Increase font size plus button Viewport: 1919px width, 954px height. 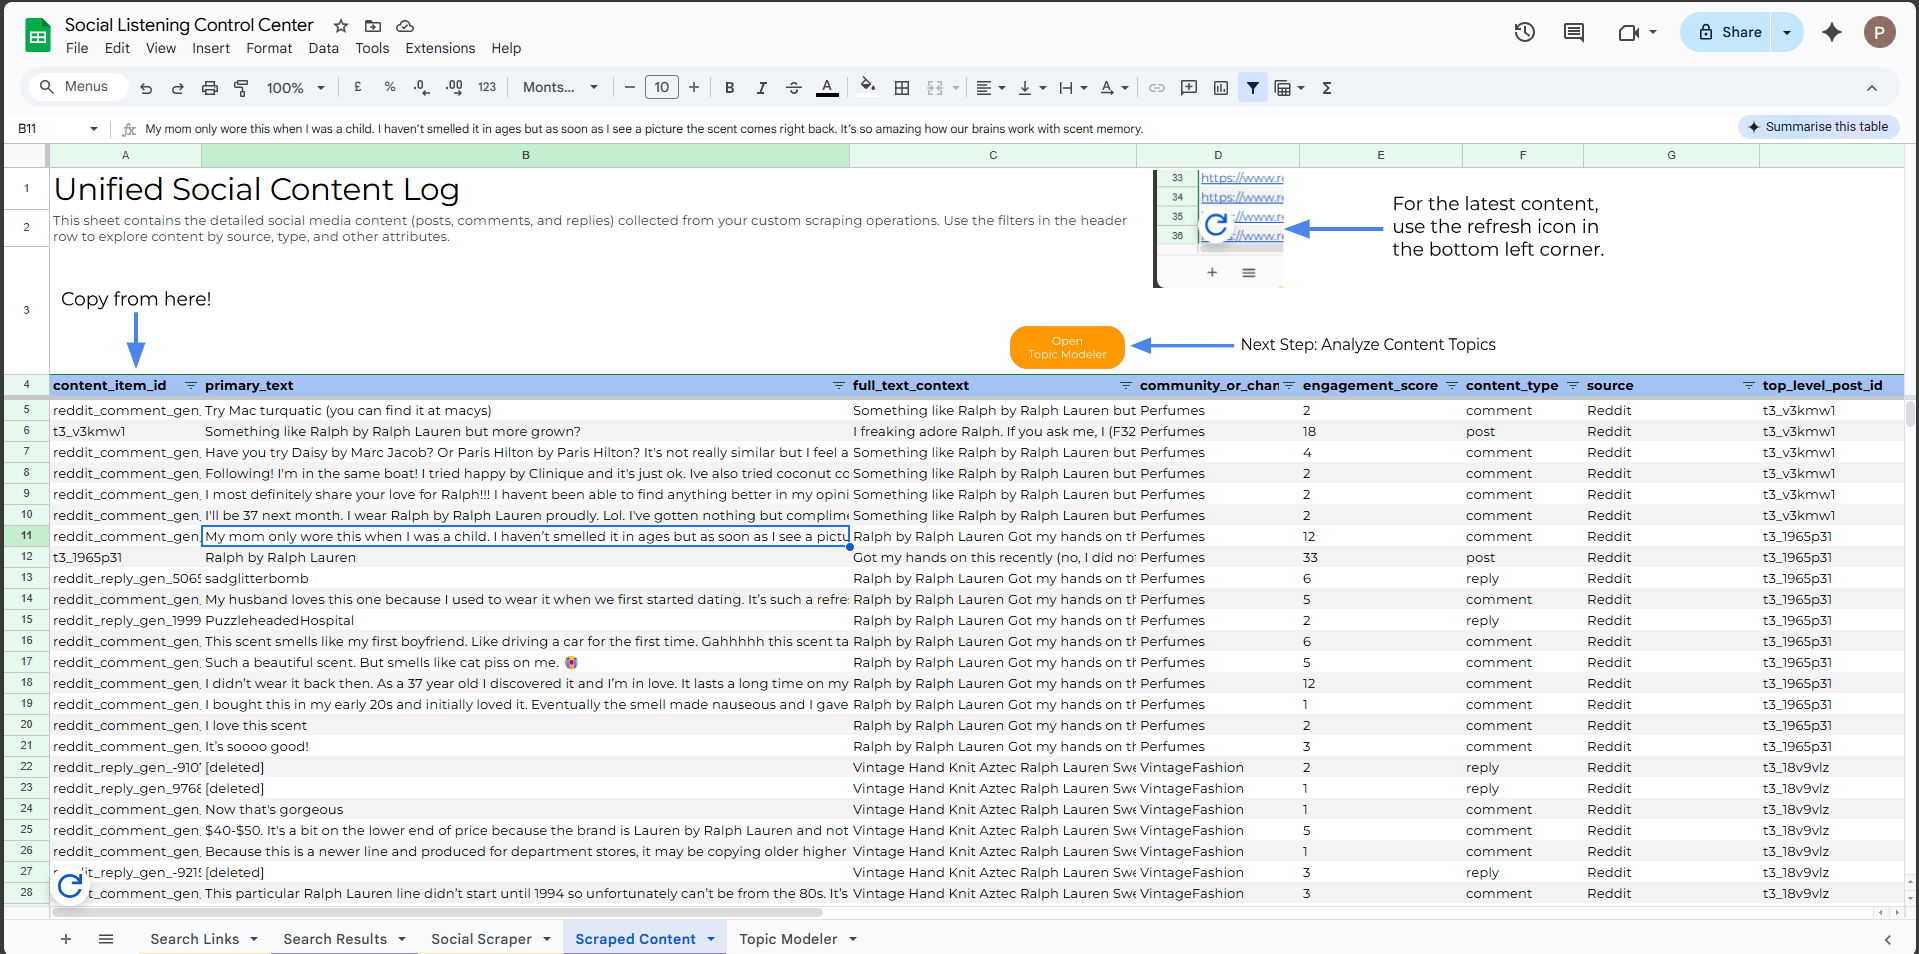point(694,88)
